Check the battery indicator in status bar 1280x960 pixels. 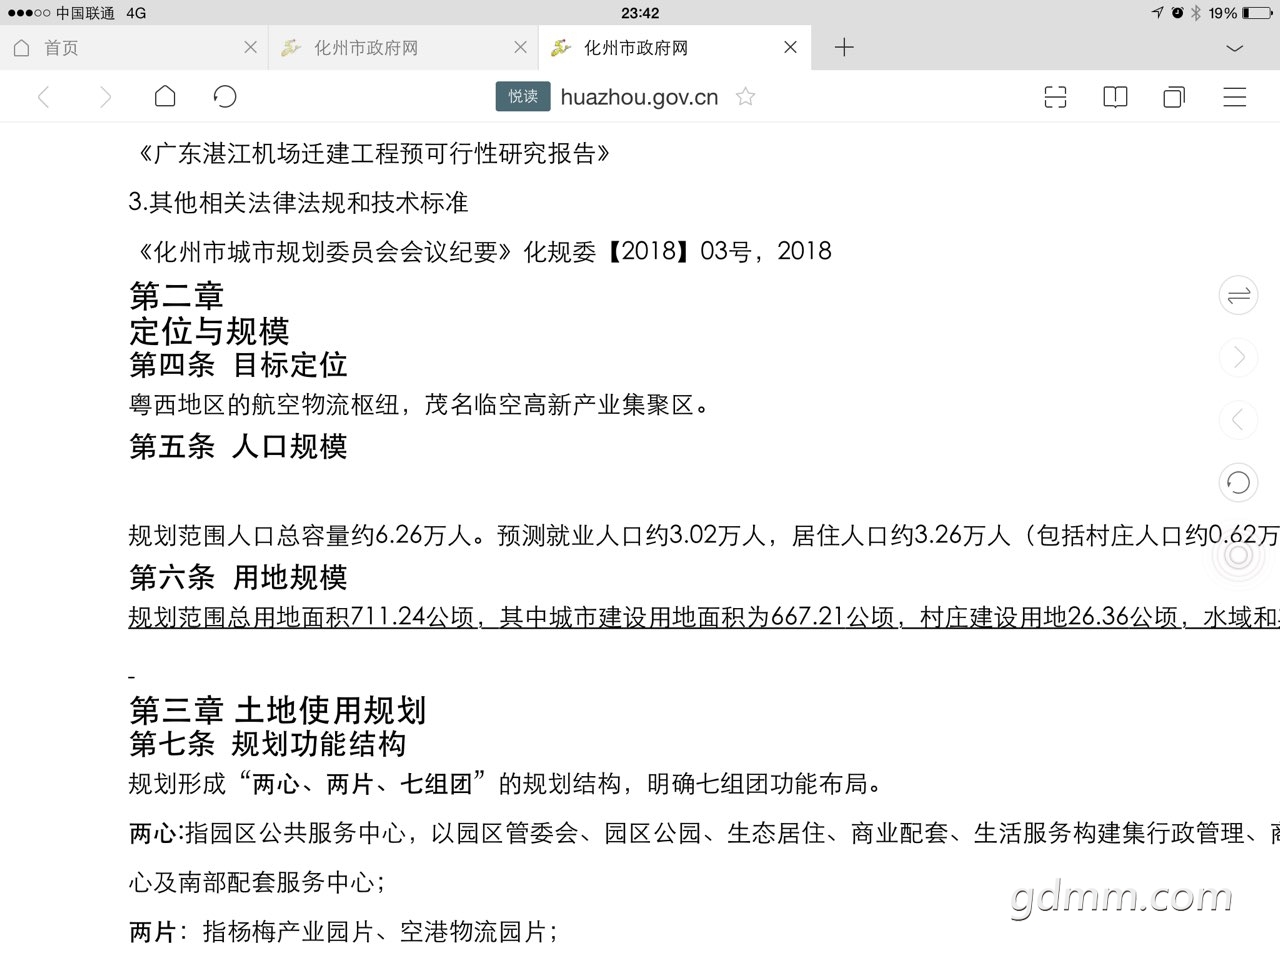tap(1258, 13)
